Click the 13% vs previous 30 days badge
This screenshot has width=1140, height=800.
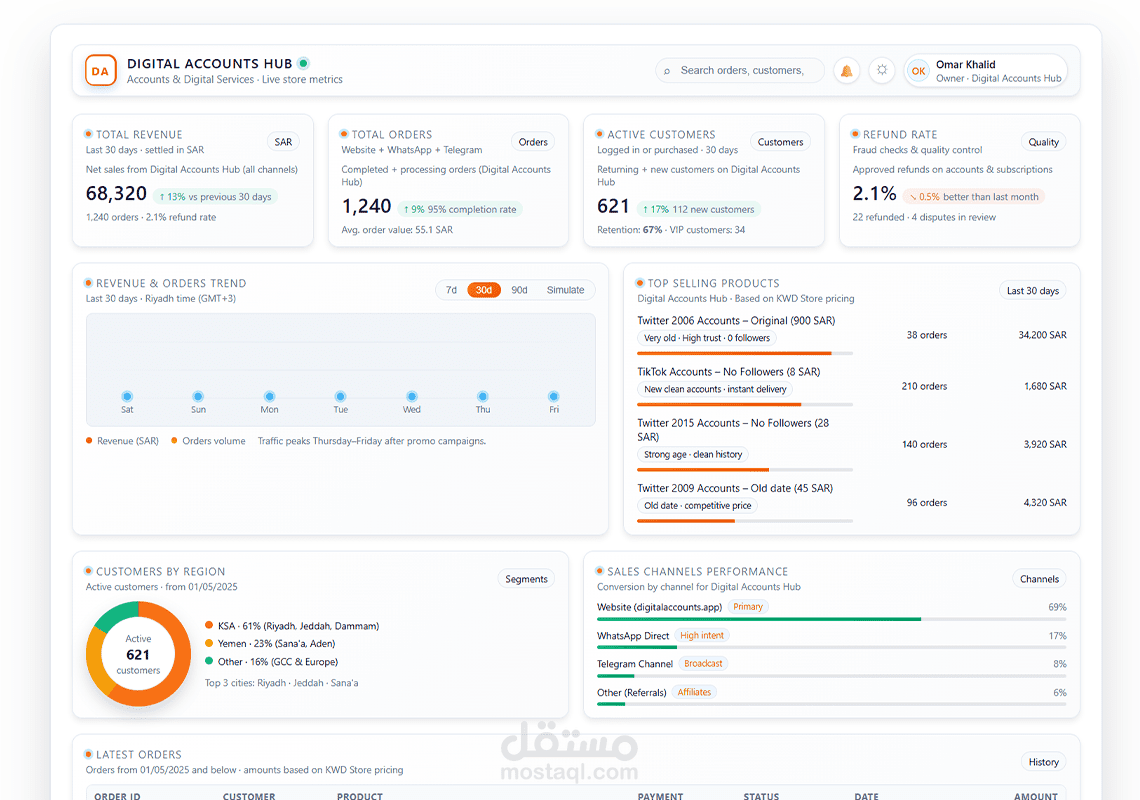pyautogui.click(x=214, y=196)
